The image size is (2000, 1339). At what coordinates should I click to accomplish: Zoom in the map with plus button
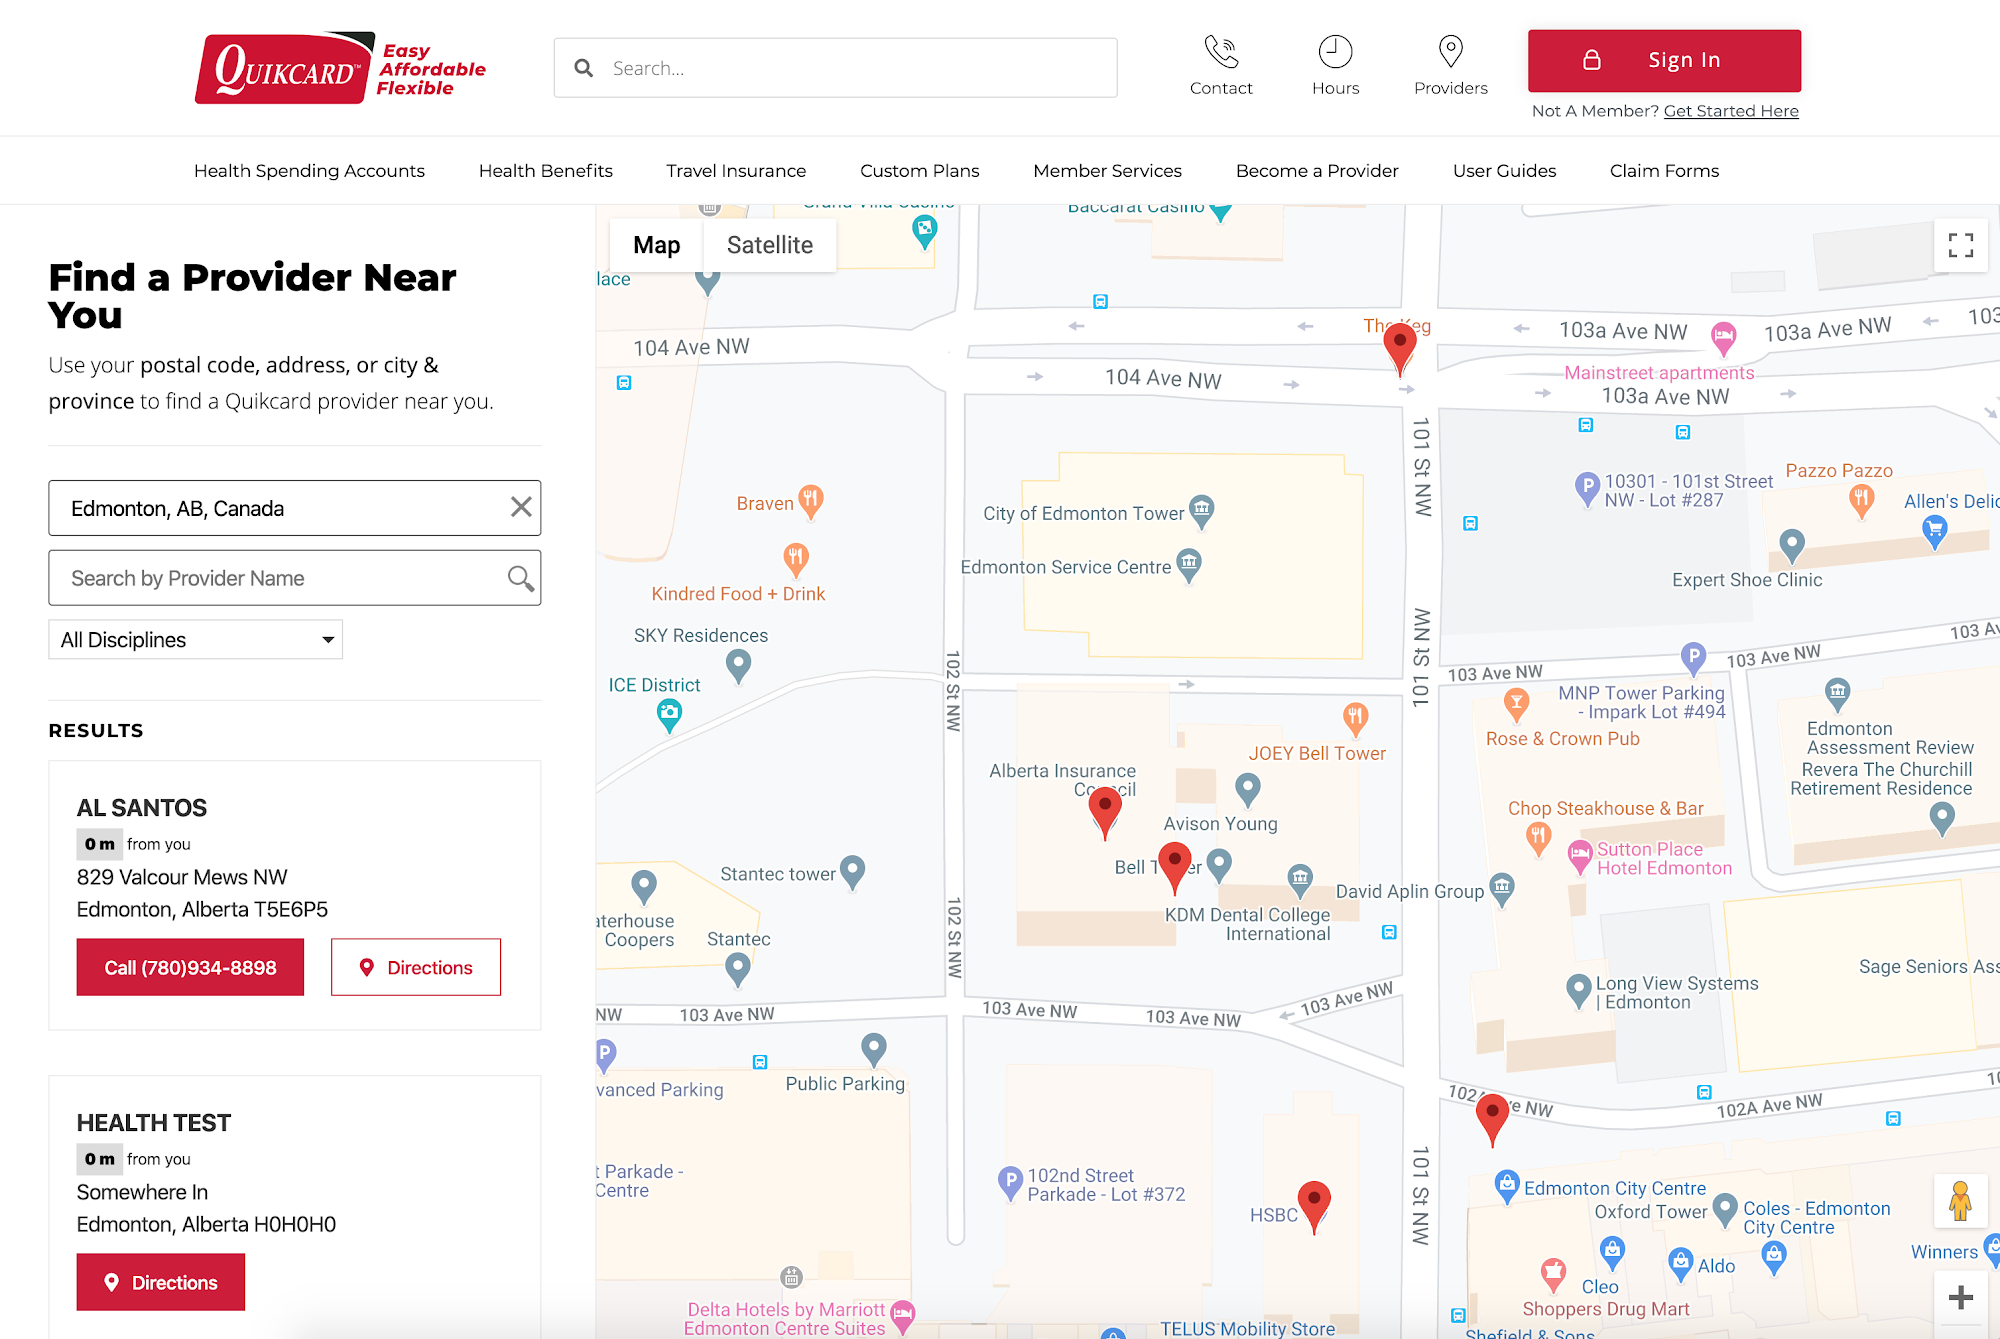click(x=1960, y=1297)
